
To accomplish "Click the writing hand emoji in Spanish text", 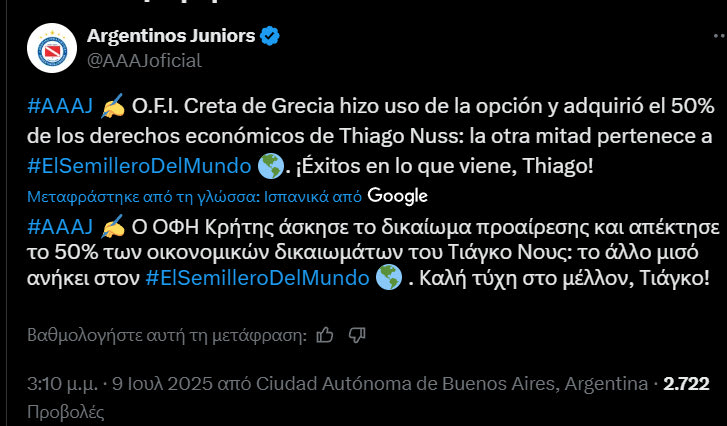I will 113,109.
